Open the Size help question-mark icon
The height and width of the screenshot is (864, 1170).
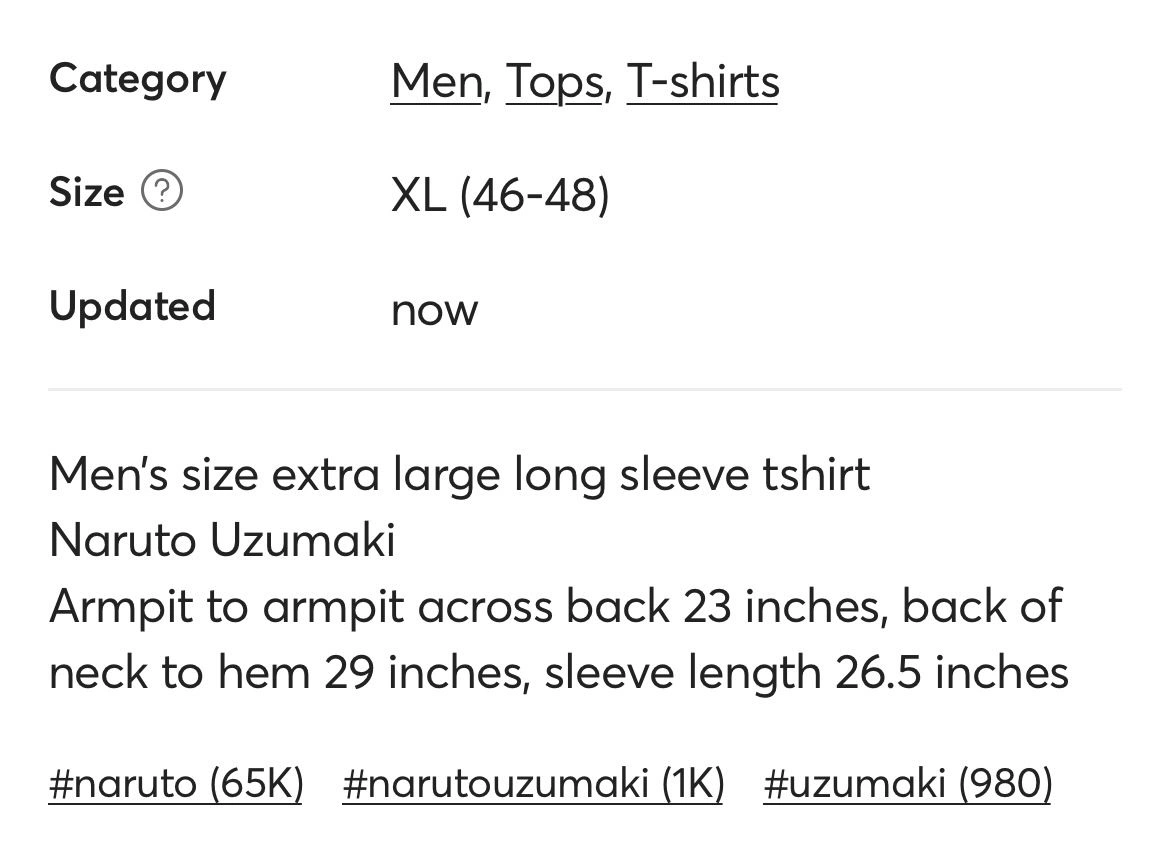[x=162, y=191]
